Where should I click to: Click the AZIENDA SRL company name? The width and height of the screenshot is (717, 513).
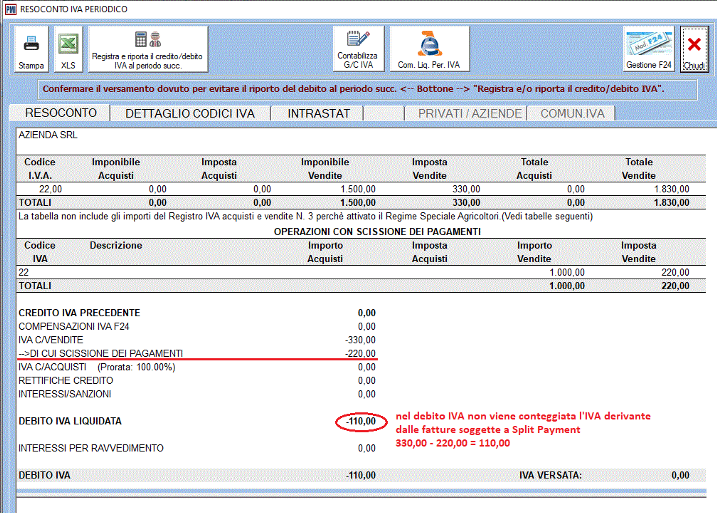[47, 134]
